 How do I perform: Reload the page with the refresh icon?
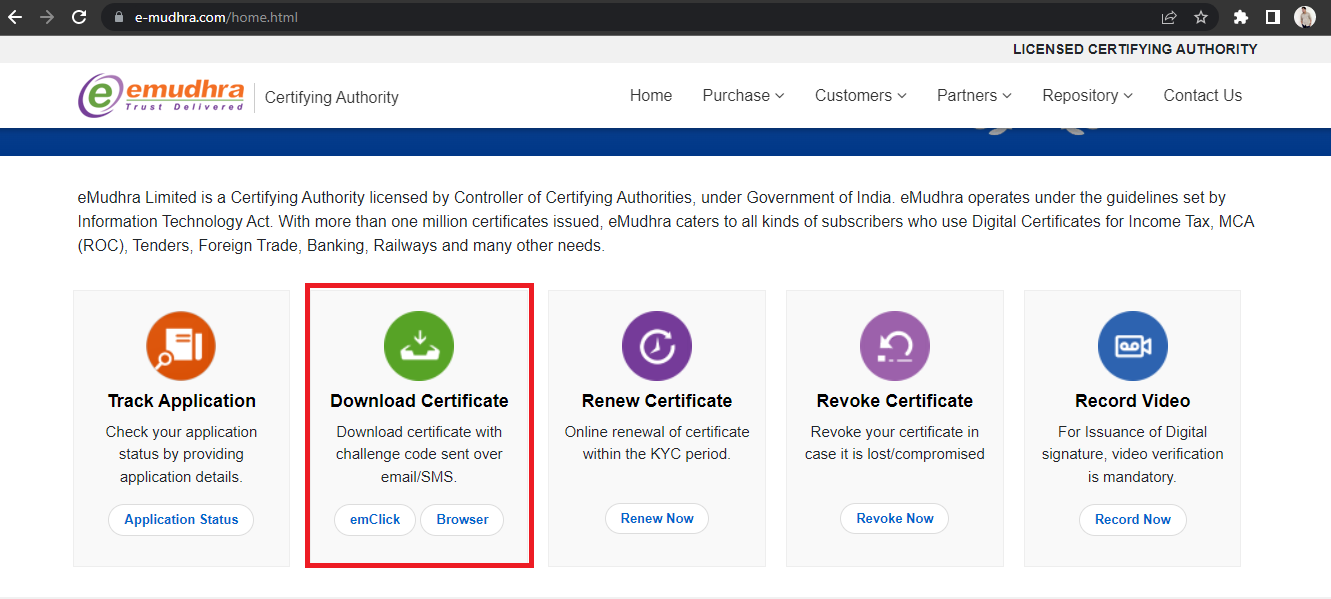79,16
